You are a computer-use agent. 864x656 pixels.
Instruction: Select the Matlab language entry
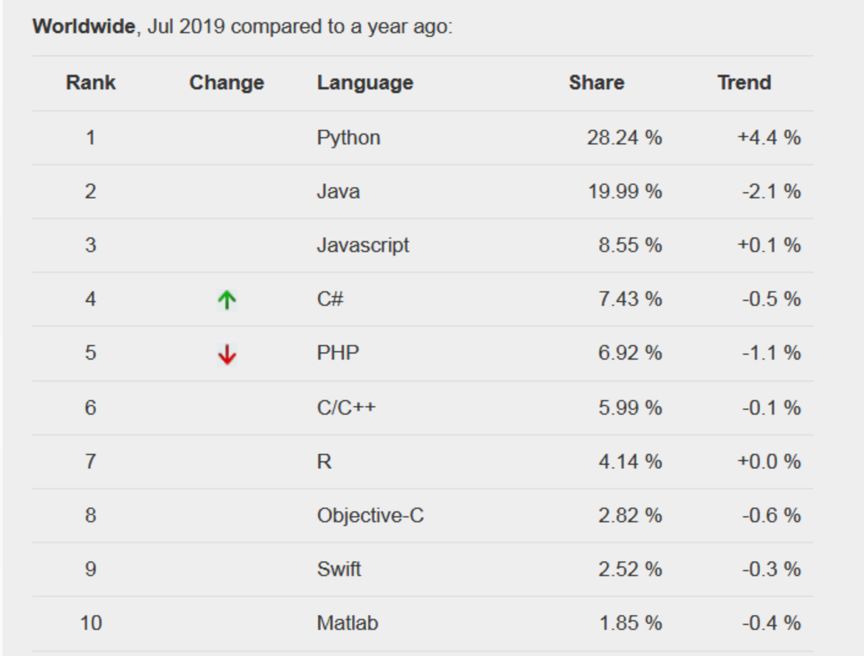click(347, 624)
